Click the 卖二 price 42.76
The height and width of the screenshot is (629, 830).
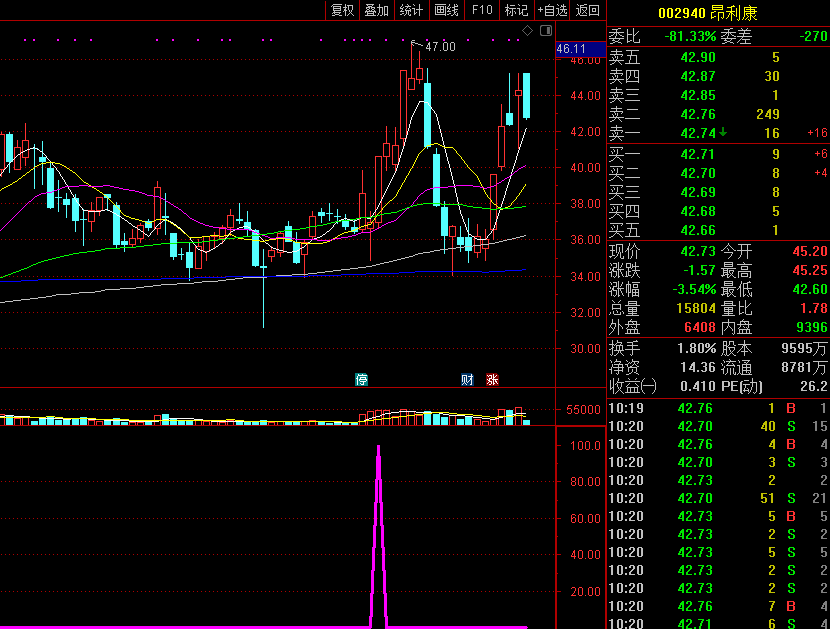click(698, 114)
